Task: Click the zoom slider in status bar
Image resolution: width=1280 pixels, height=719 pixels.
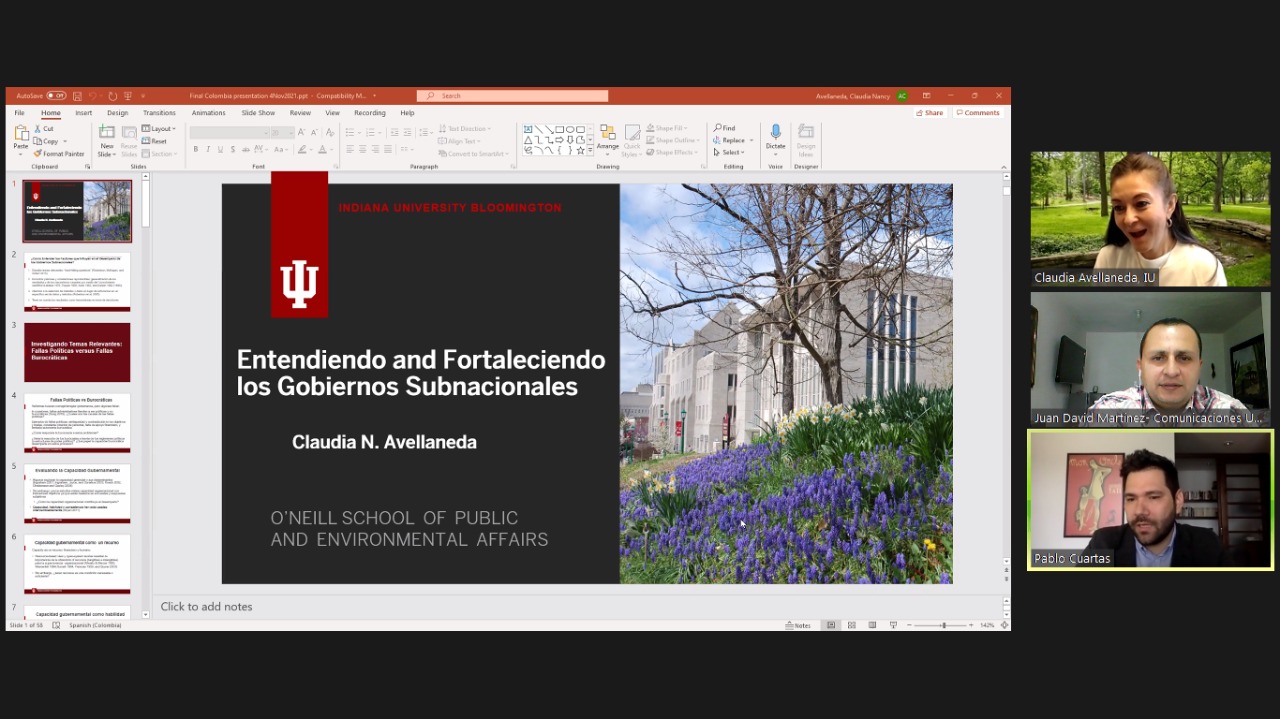Action: point(940,625)
